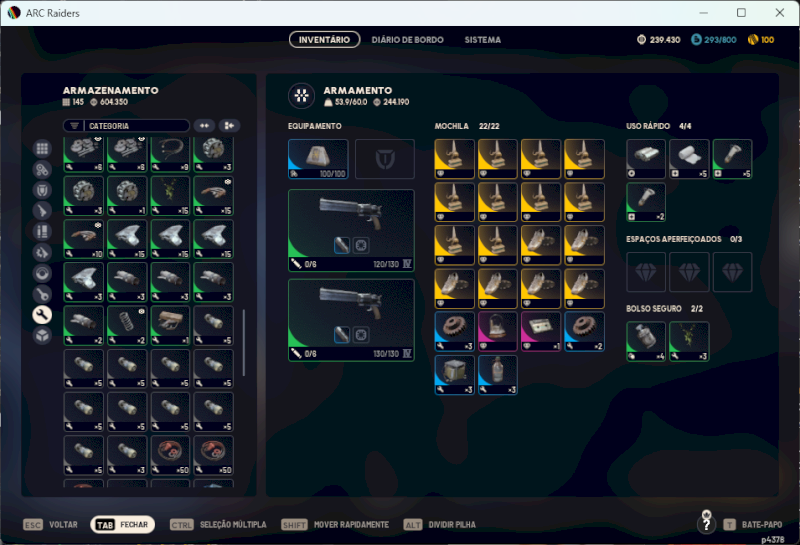Screen dimensions: 800x545
Task: Filter storage by the cube category icon
Action: coord(42,336)
